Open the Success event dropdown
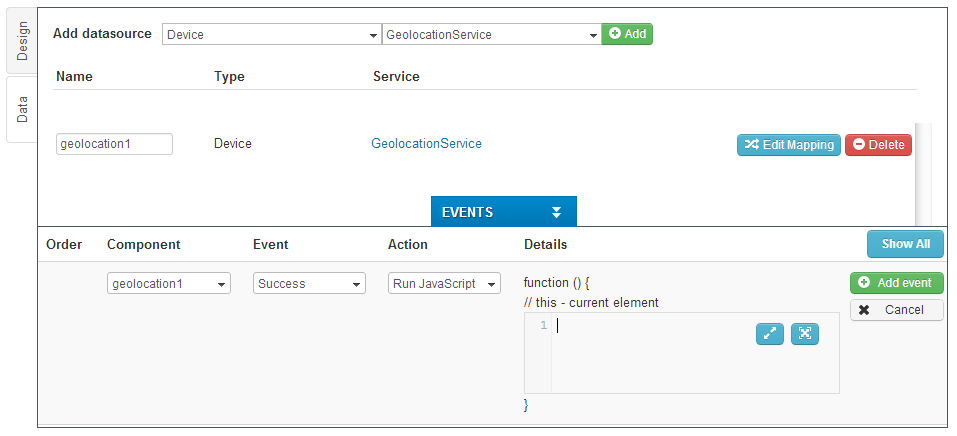 click(308, 284)
